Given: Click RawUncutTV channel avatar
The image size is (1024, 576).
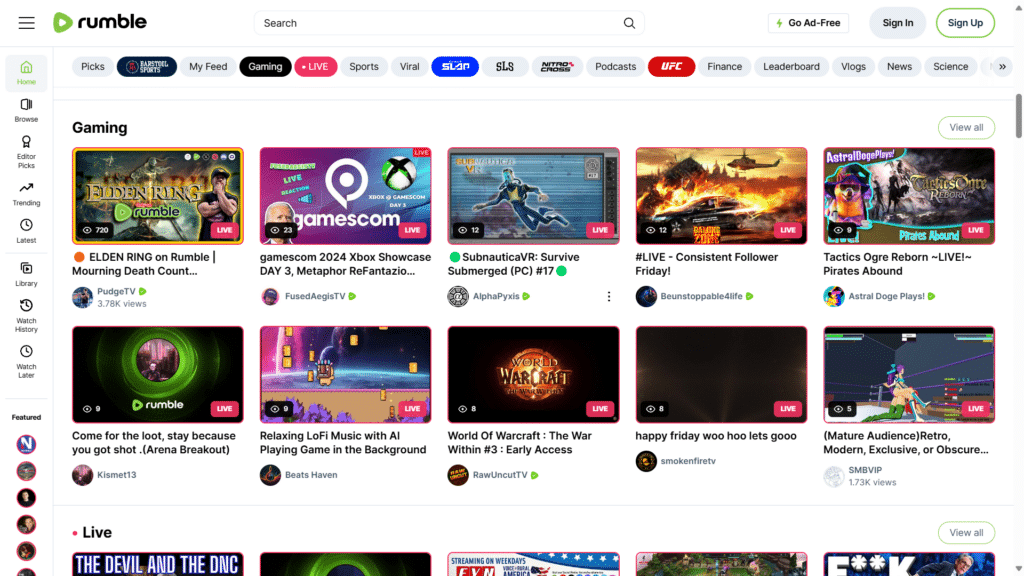Looking at the screenshot, I should pos(458,475).
